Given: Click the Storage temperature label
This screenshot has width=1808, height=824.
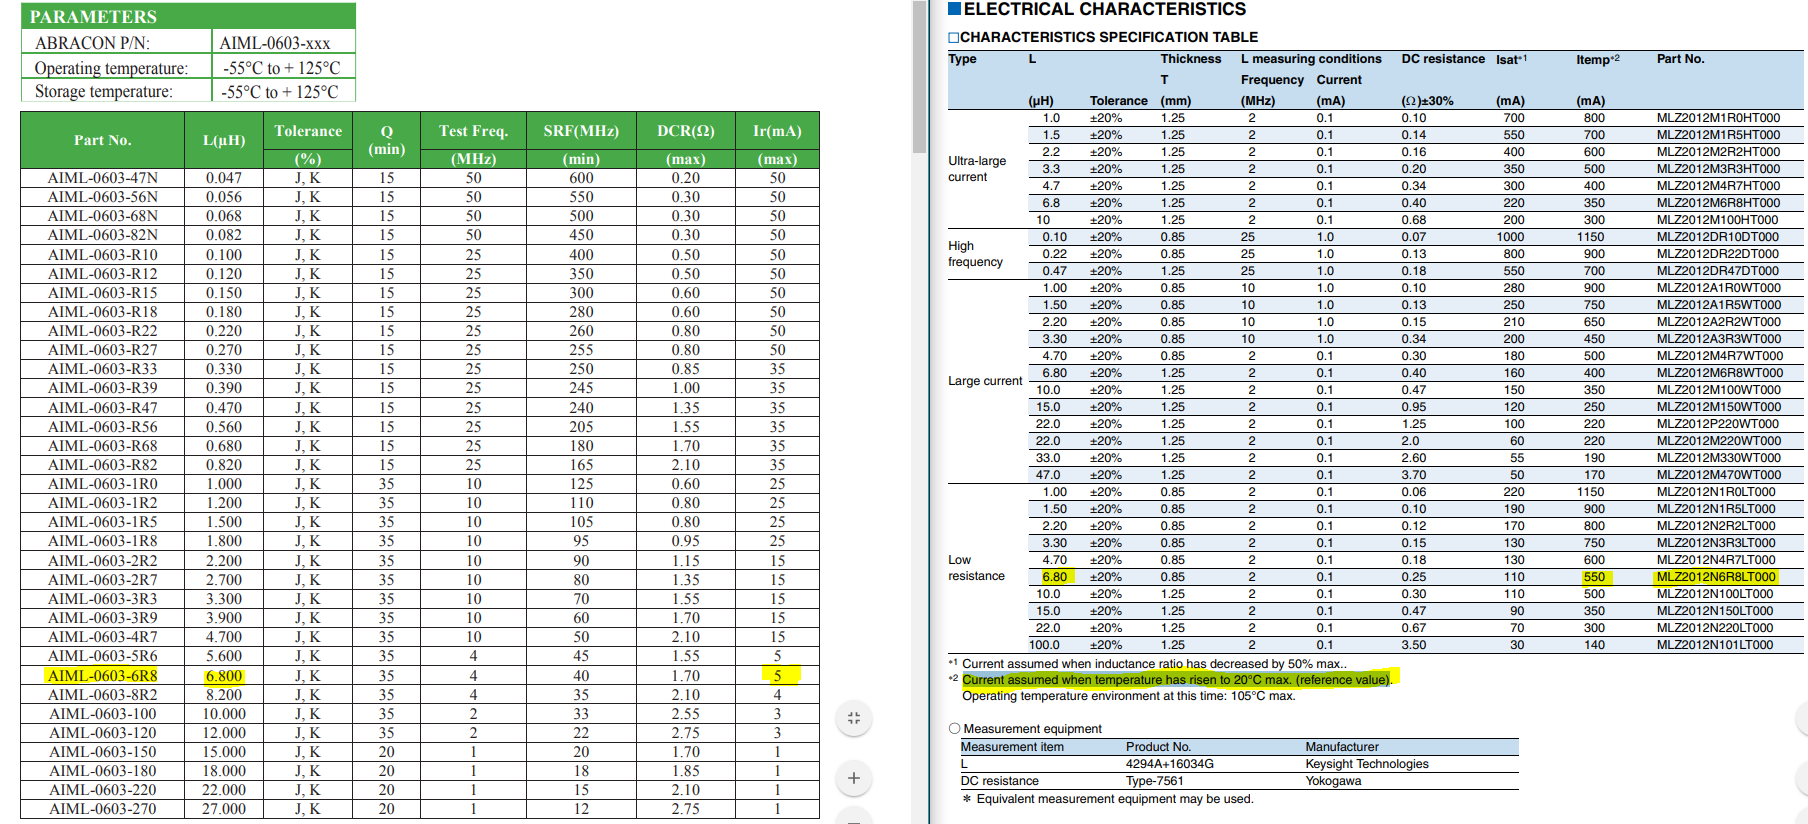Looking at the screenshot, I should (103, 91).
